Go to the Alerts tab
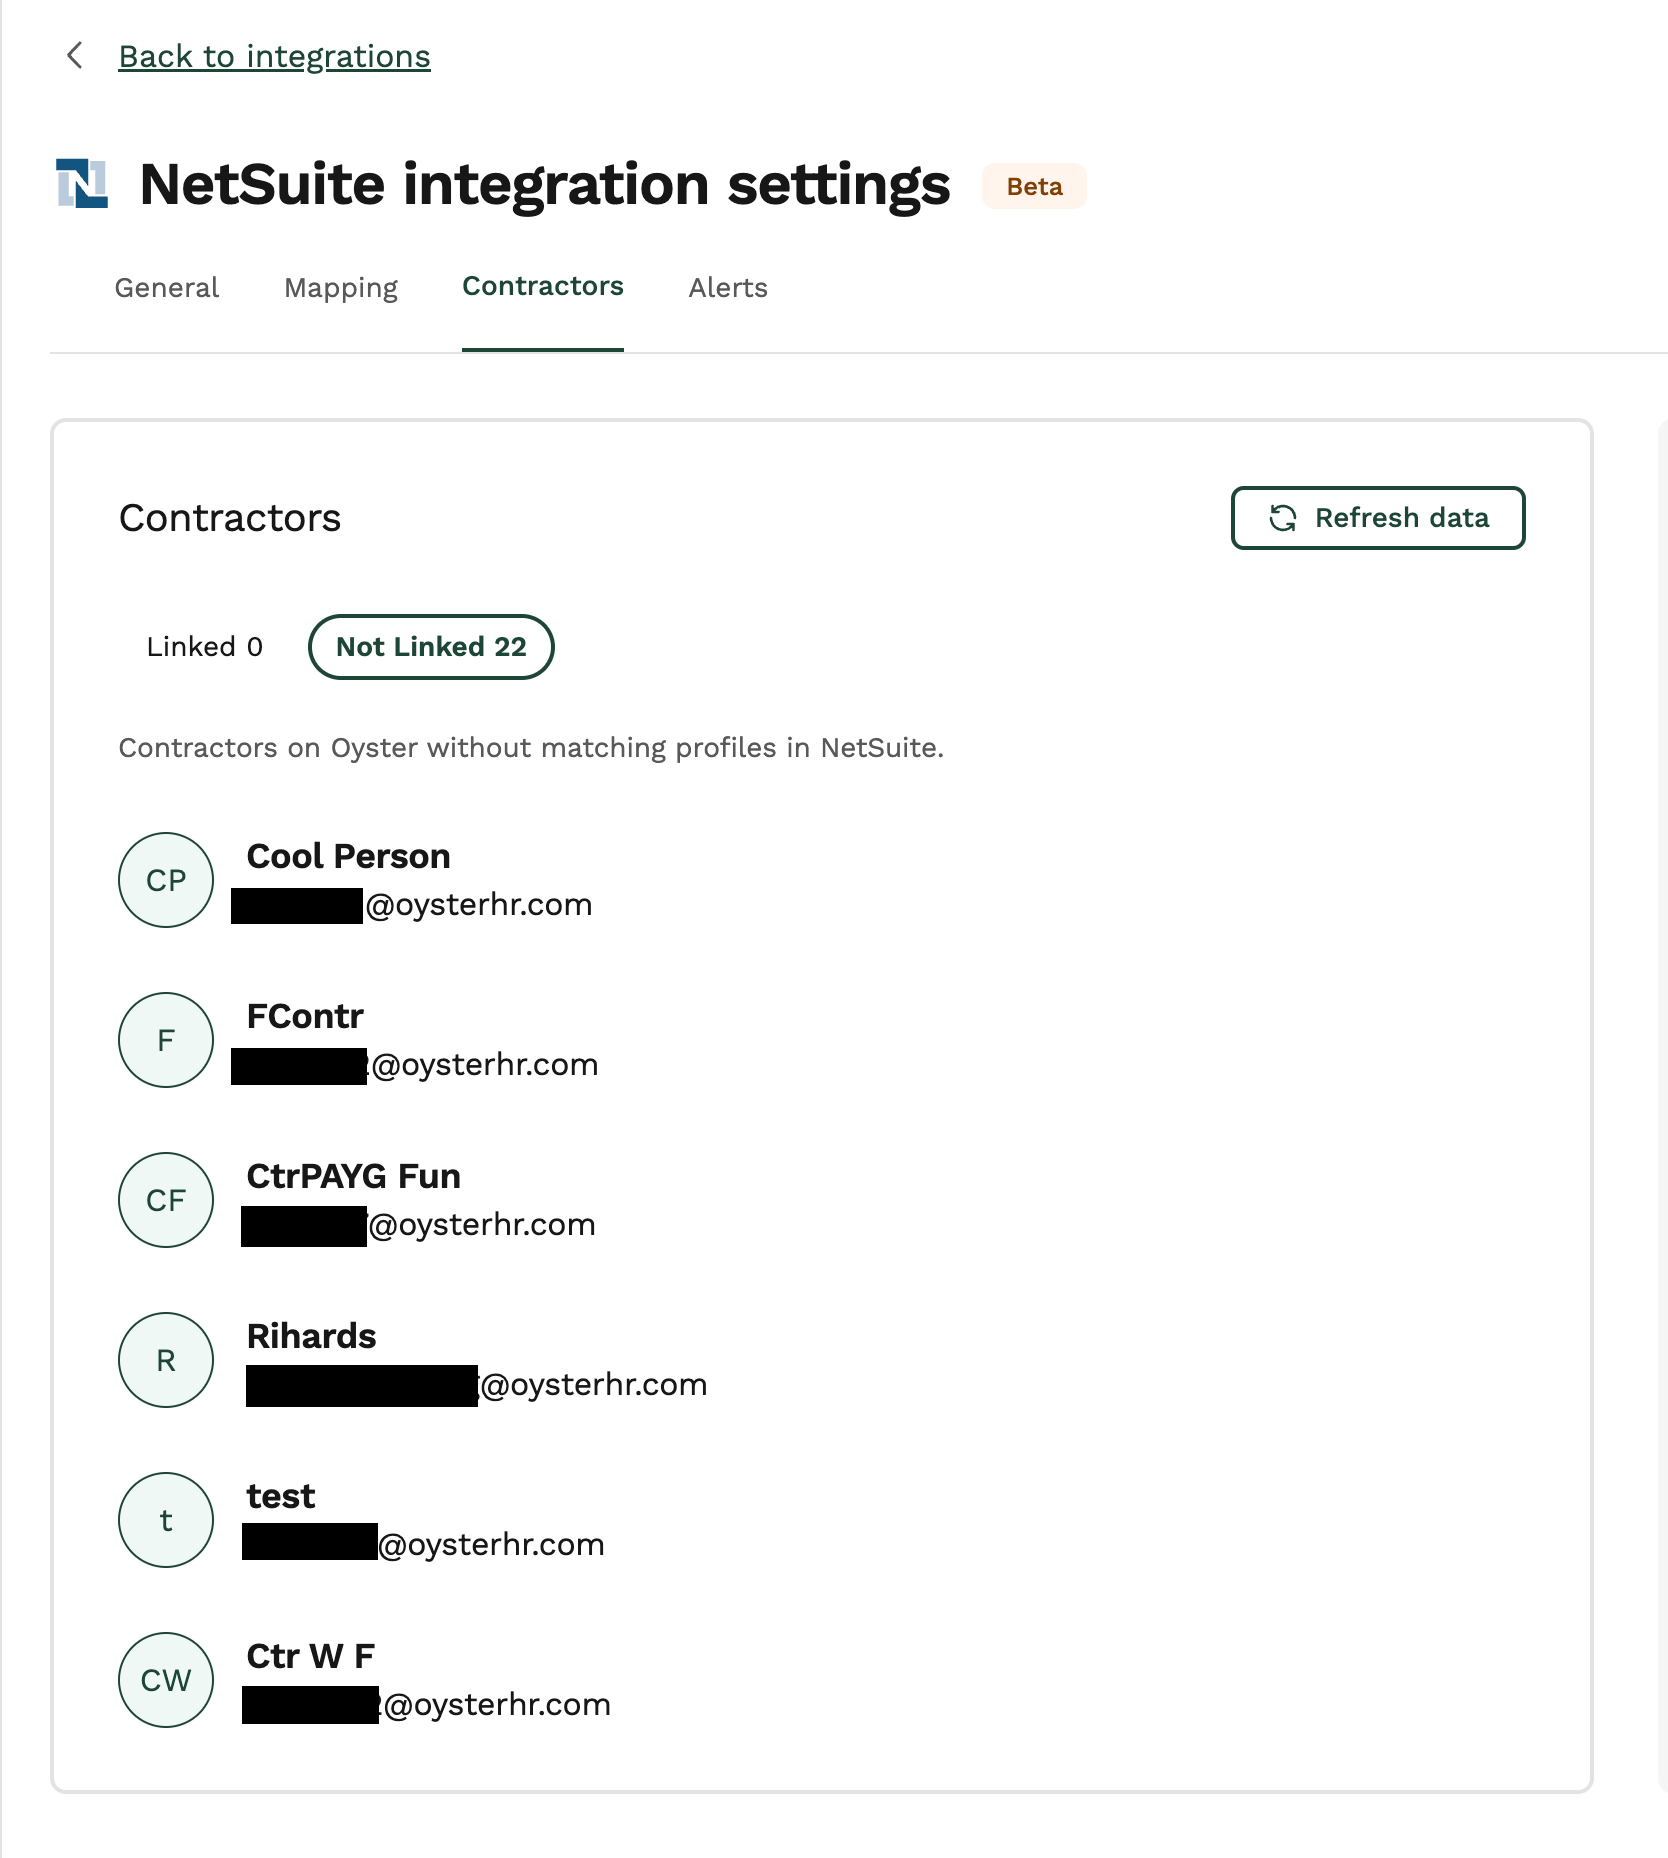Viewport: 1668px width, 1858px height. (728, 288)
